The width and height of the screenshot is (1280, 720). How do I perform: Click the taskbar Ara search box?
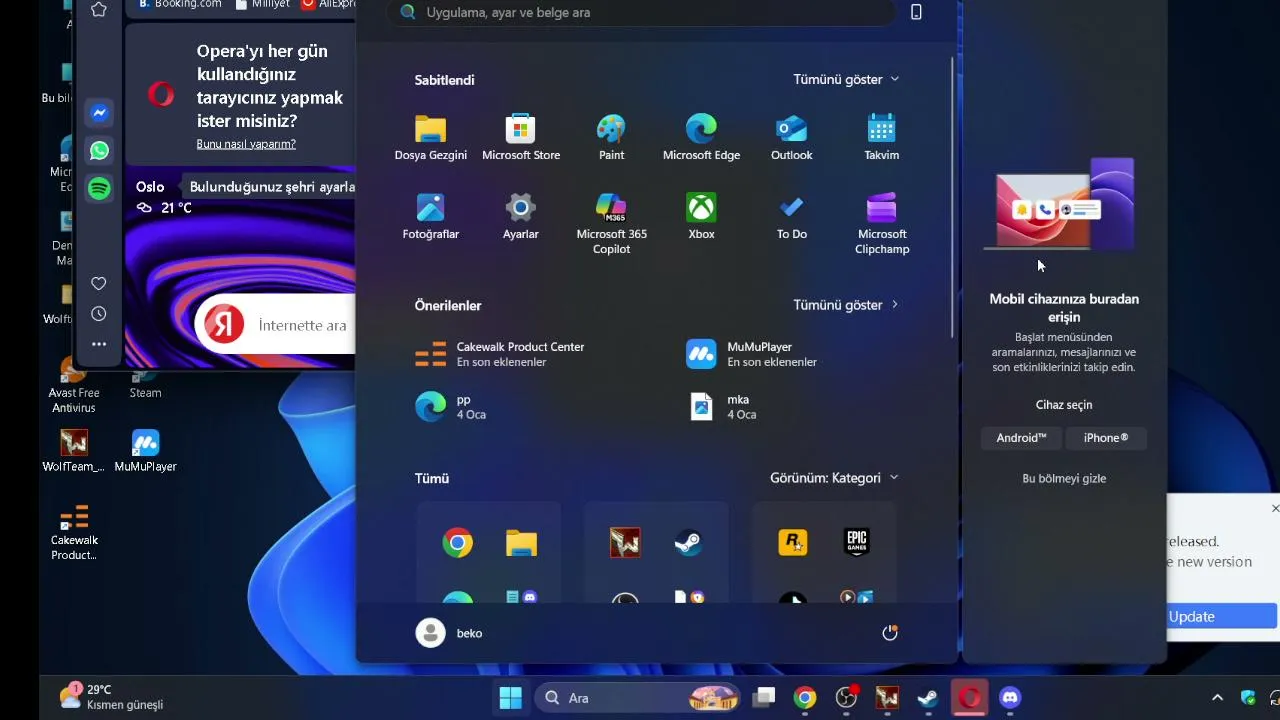639,698
